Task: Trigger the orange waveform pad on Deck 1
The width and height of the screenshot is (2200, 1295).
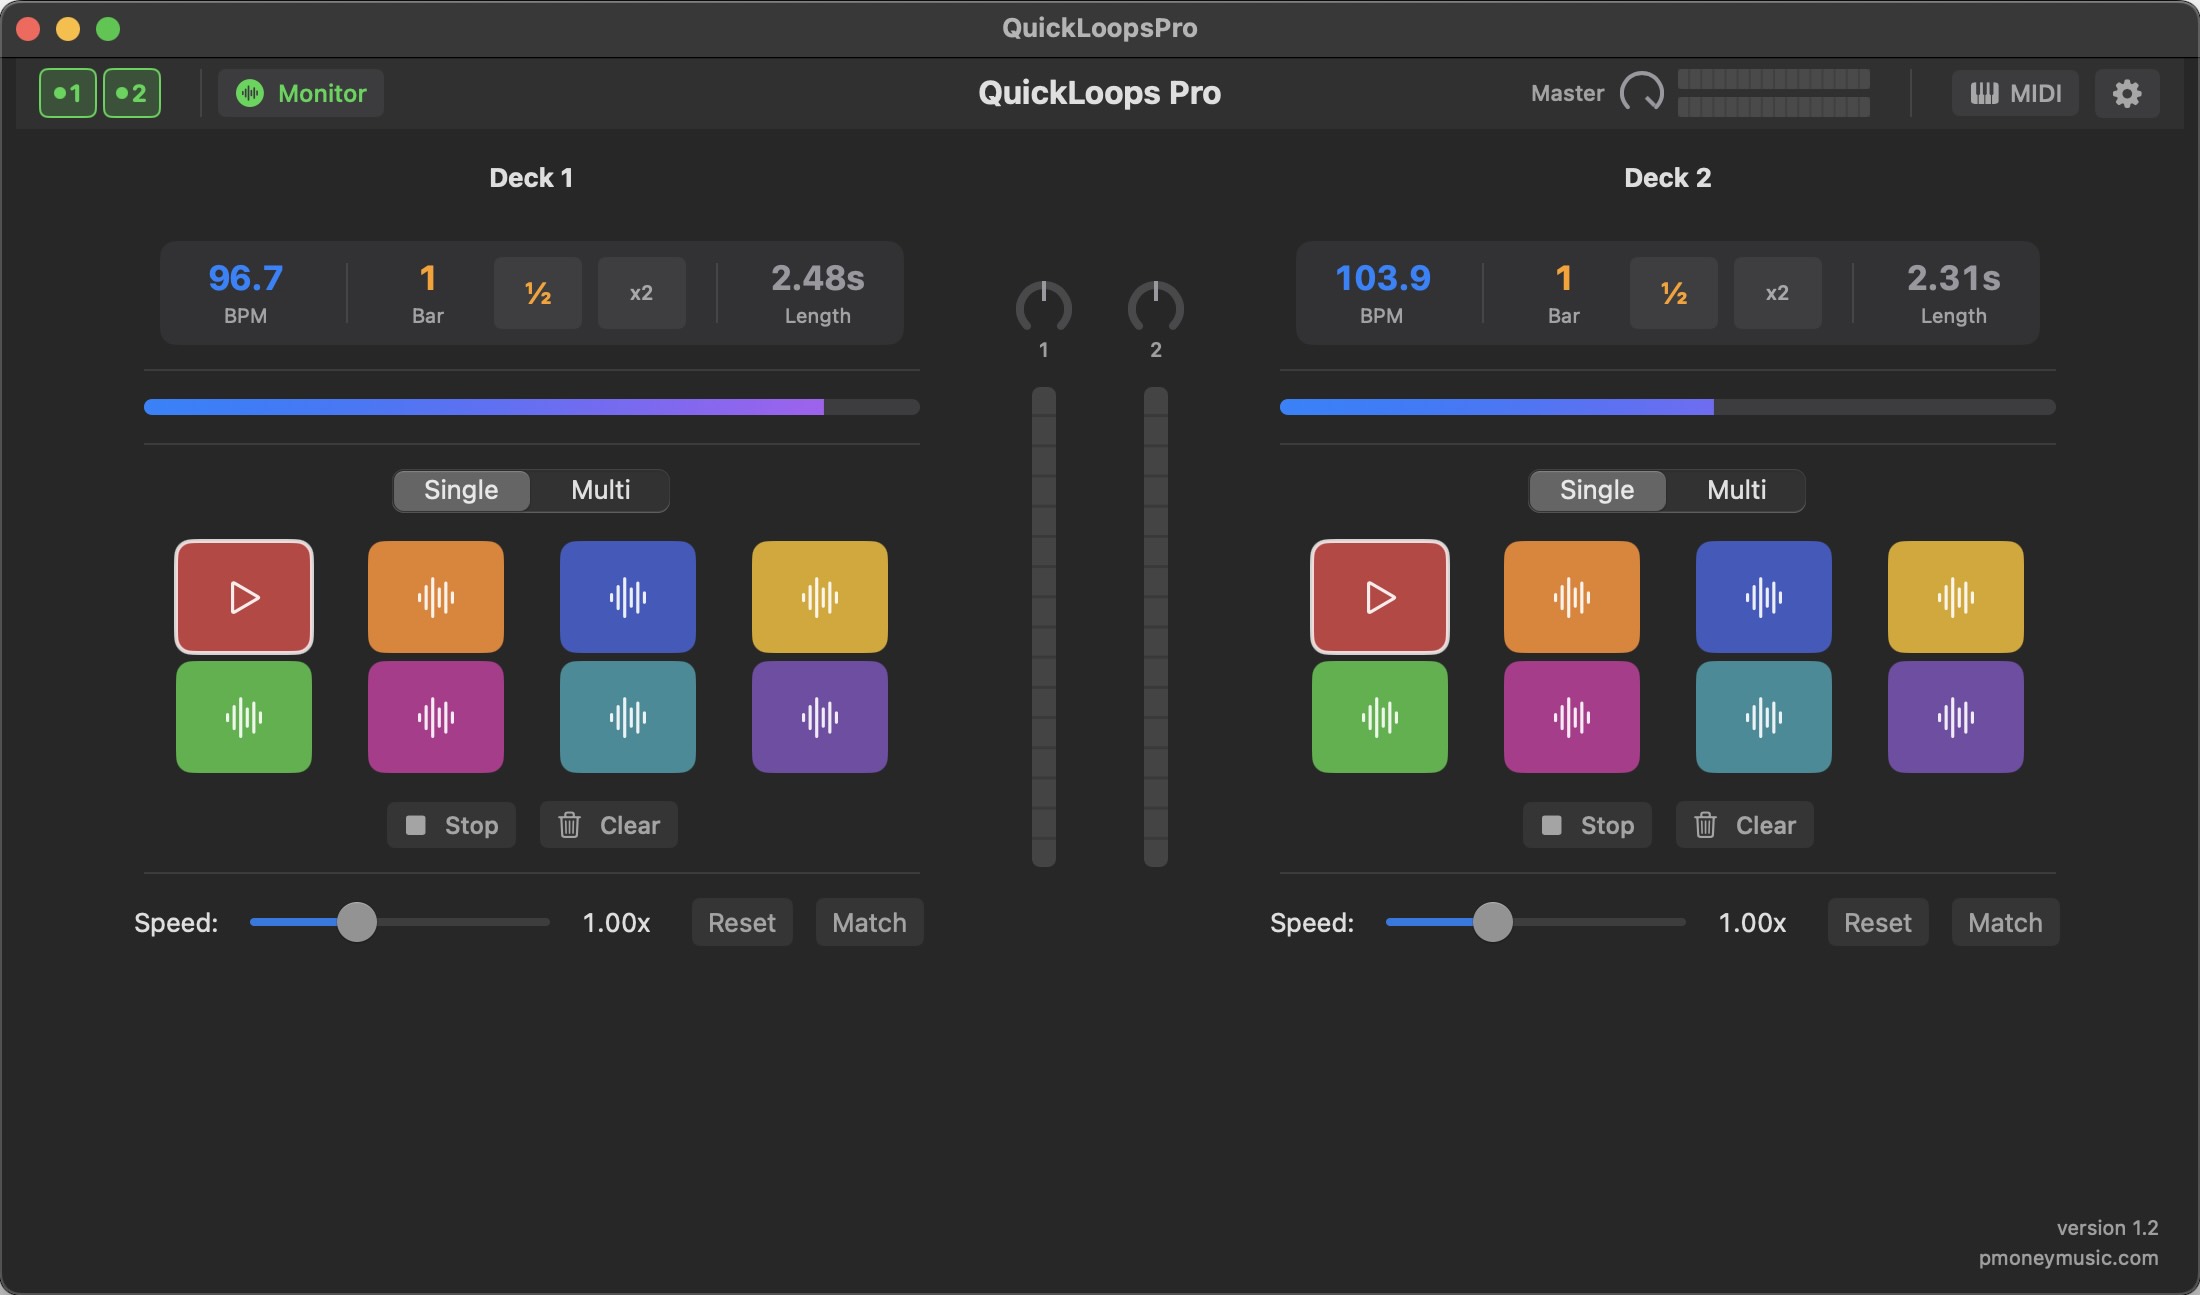Action: click(x=435, y=597)
